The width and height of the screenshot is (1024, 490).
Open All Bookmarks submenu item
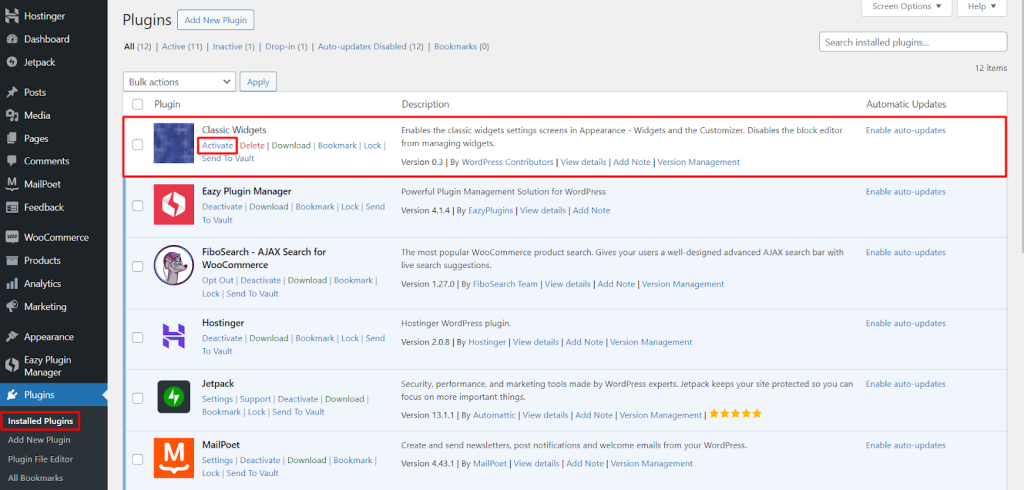pos(35,478)
